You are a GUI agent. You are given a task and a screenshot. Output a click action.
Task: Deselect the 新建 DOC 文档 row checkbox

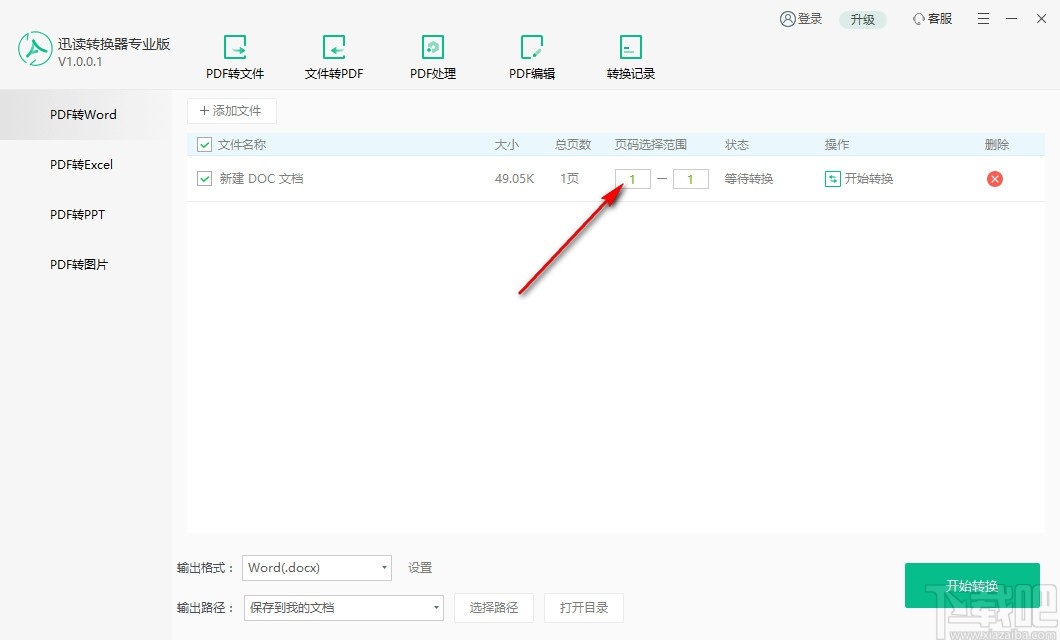click(203, 178)
